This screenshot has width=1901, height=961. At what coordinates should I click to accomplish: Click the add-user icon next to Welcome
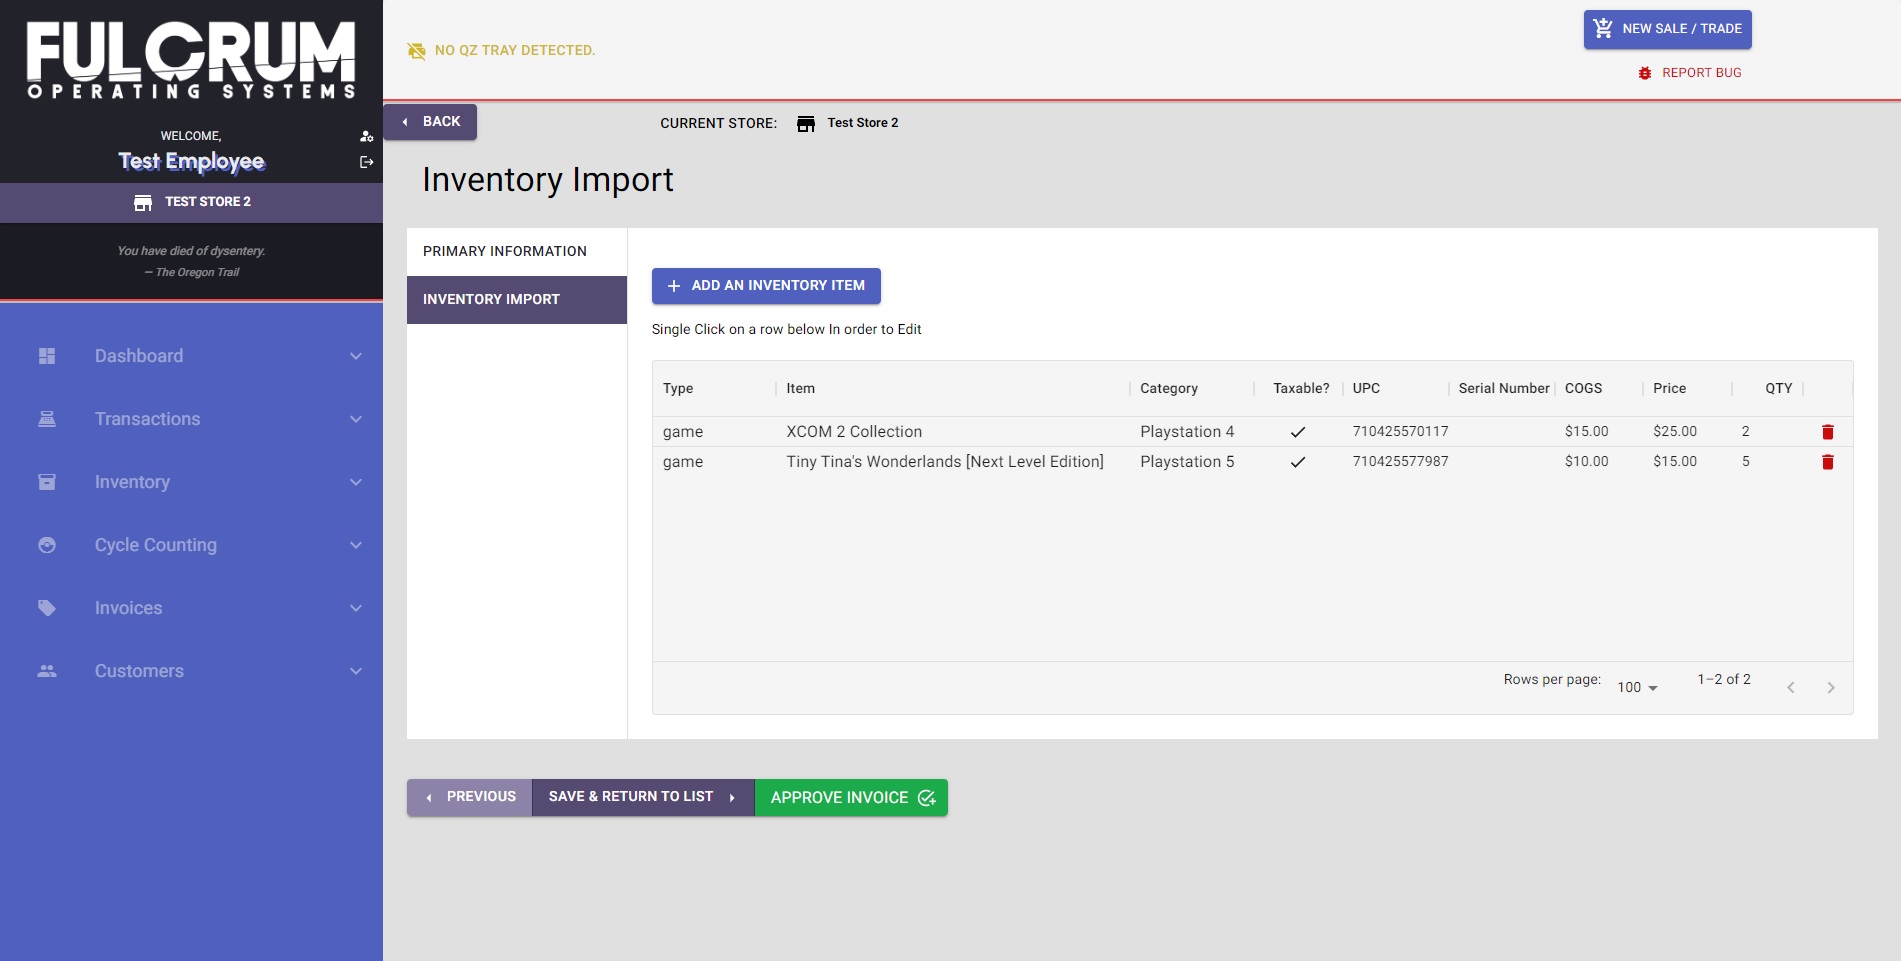pos(366,135)
